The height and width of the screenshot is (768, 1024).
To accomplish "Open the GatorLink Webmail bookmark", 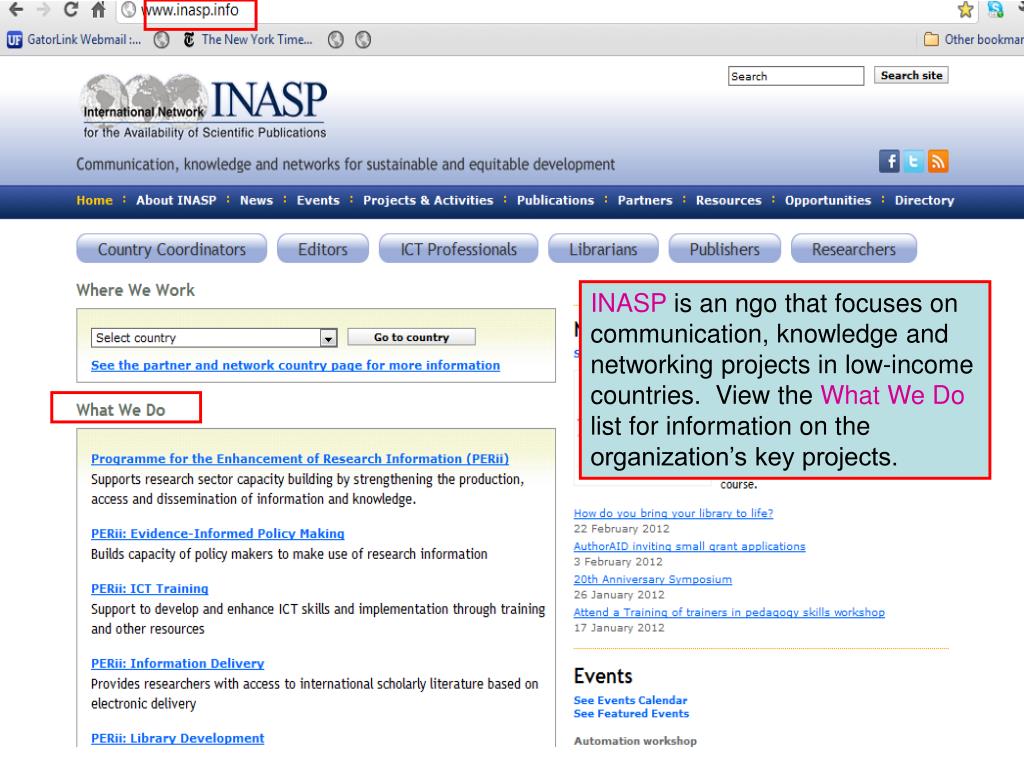I will coord(74,40).
